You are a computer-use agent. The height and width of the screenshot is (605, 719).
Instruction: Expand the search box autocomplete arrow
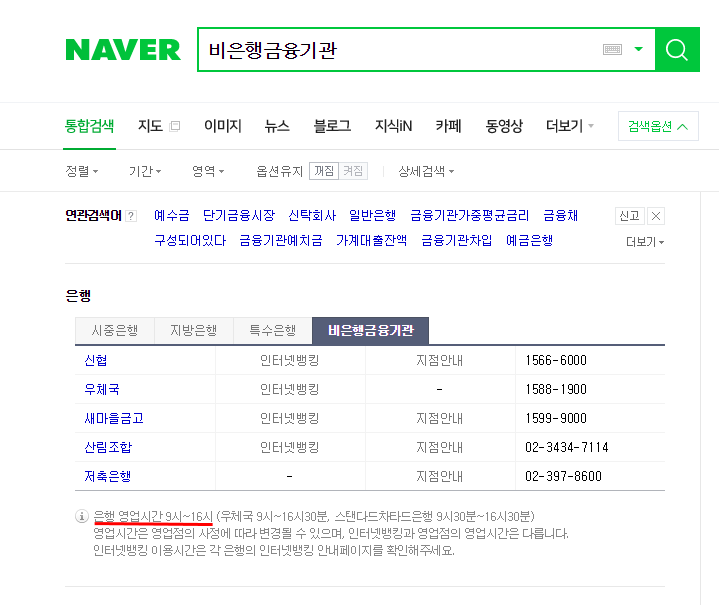638,49
